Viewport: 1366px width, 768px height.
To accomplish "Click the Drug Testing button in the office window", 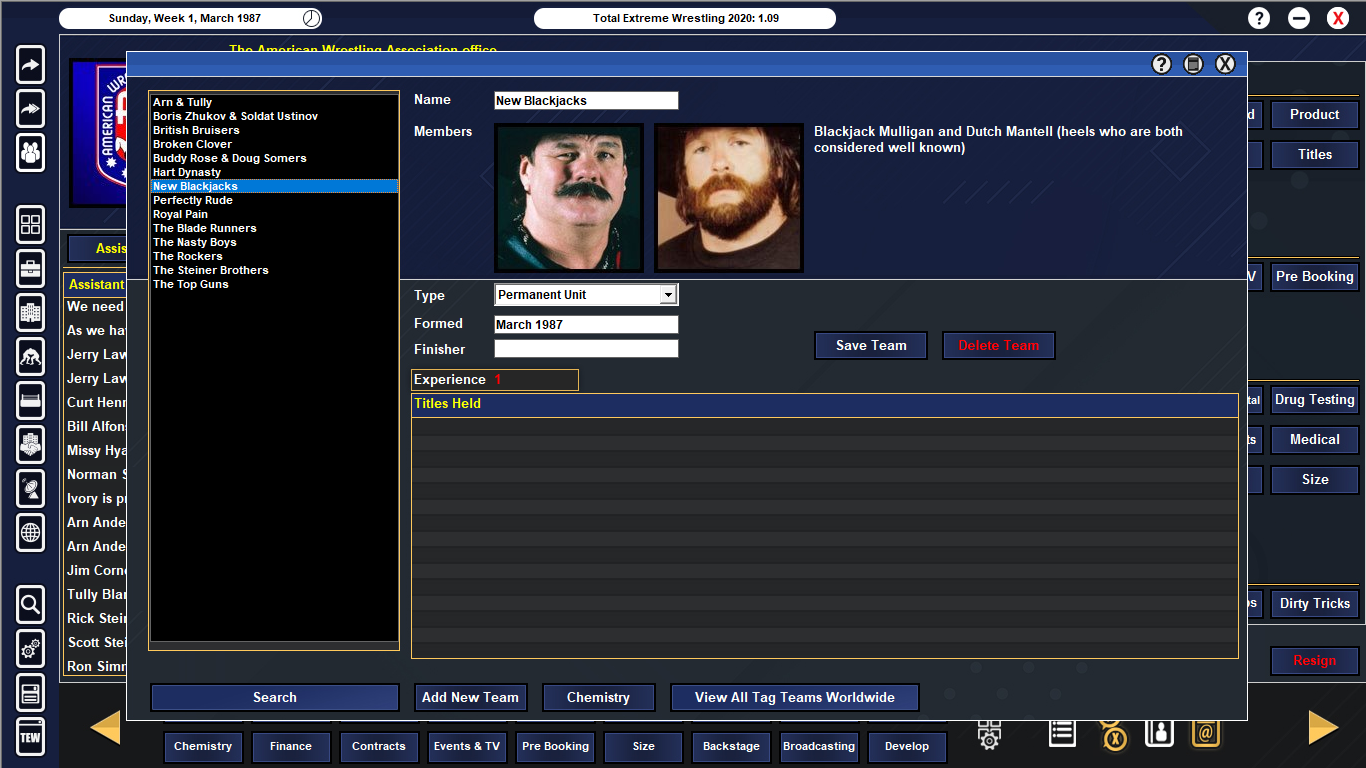I will [x=1314, y=399].
